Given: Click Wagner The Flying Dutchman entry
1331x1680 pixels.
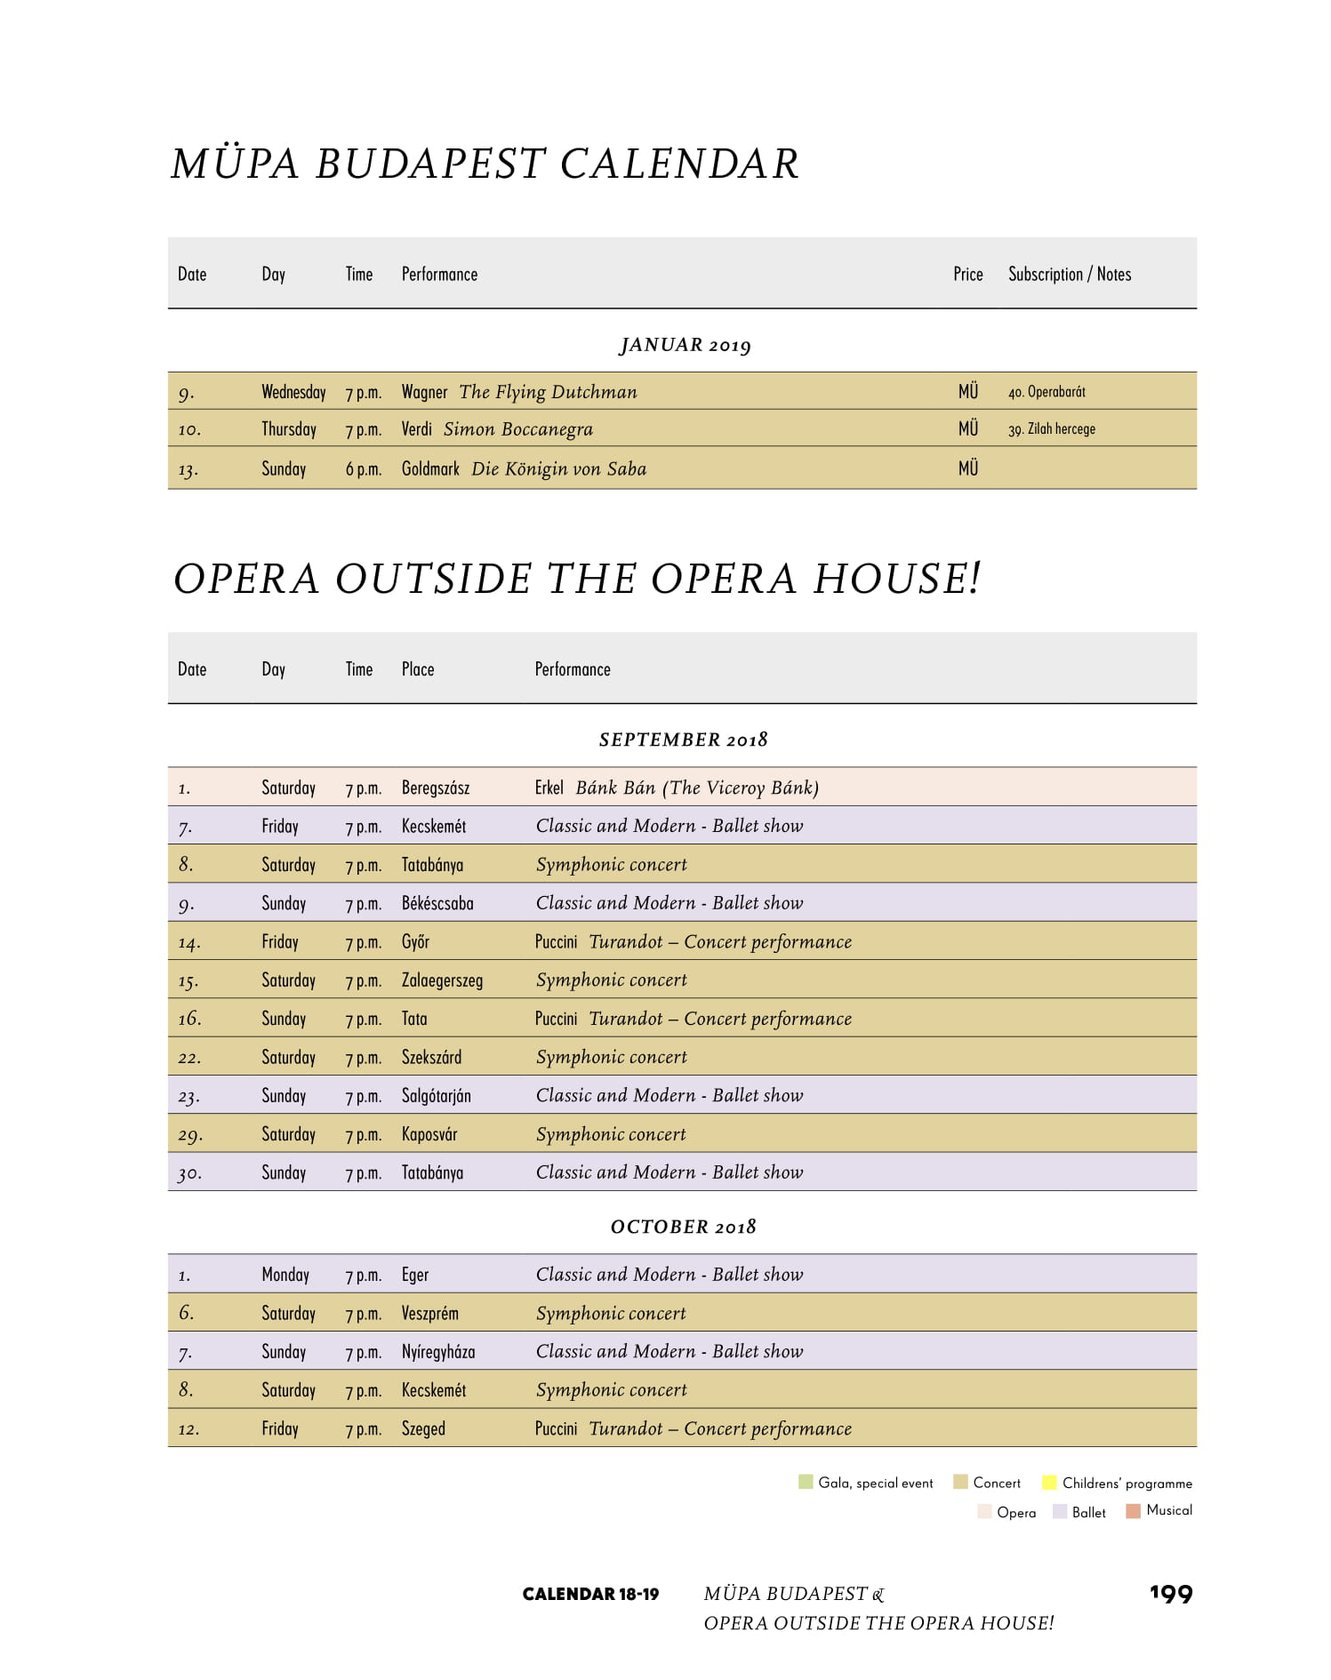Looking at the screenshot, I should click(519, 392).
